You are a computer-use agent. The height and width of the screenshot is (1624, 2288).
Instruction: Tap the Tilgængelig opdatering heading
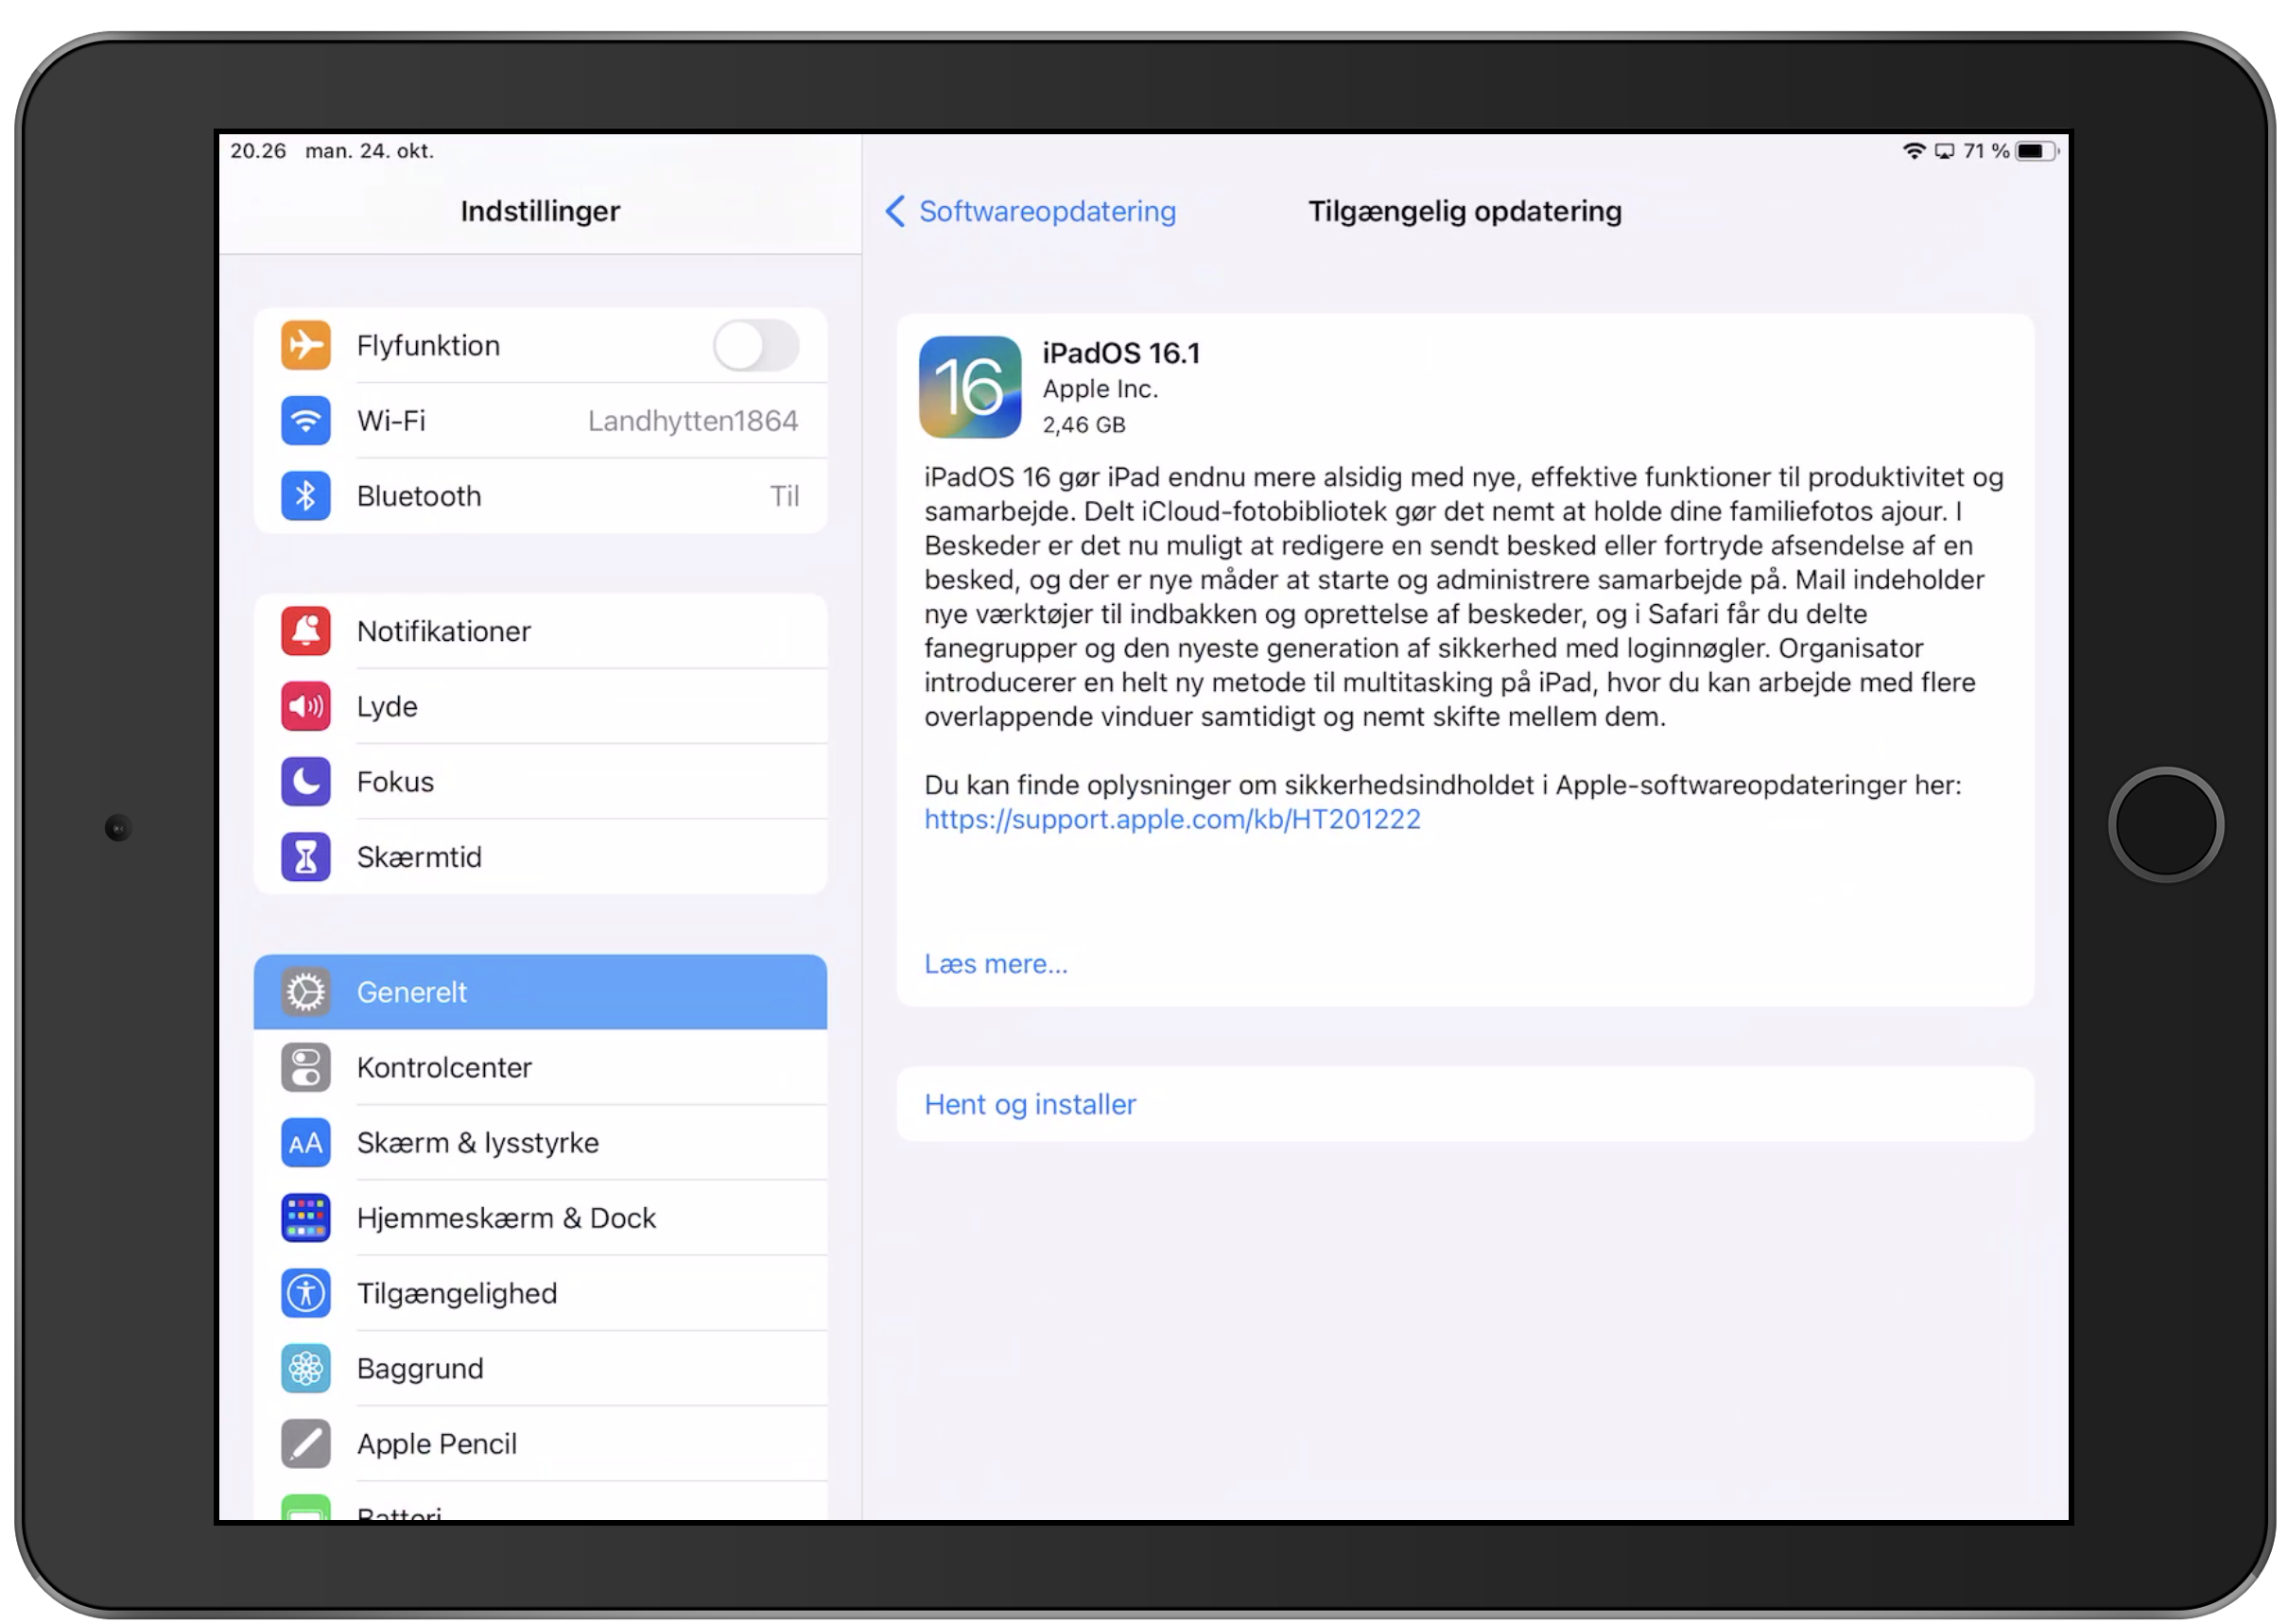(1465, 211)
